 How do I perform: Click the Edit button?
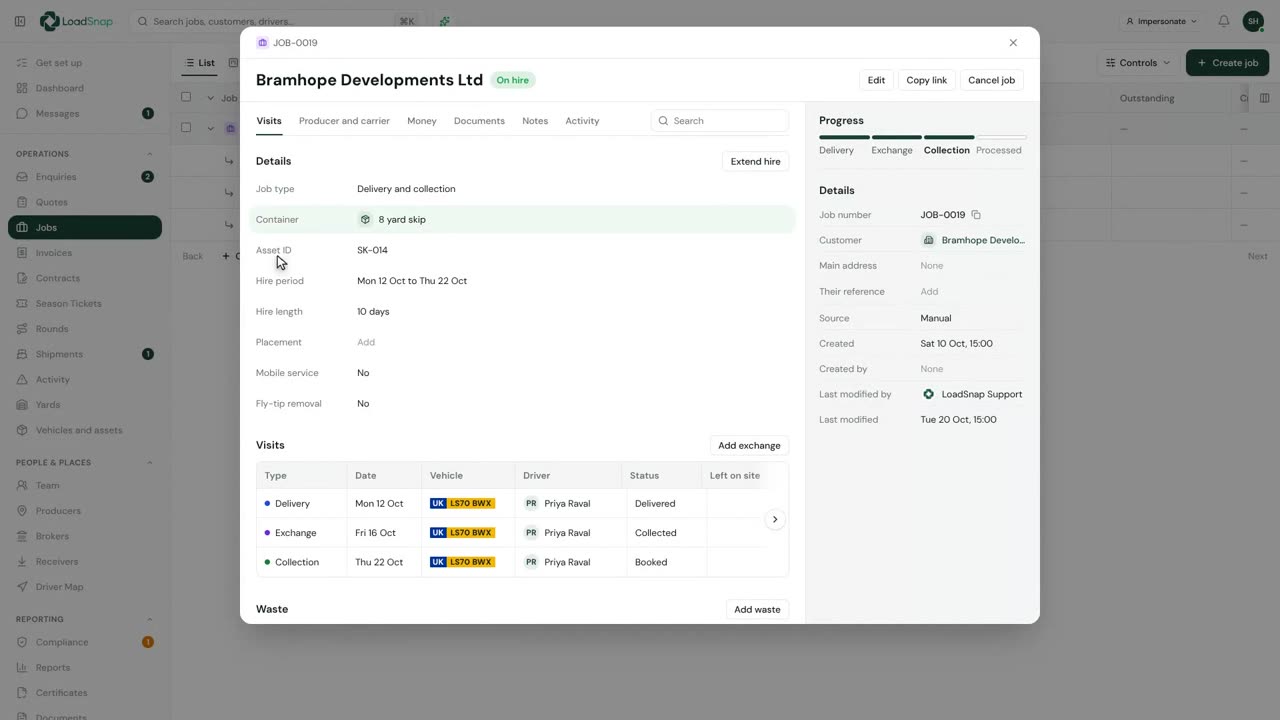click(x=876, y=80)
